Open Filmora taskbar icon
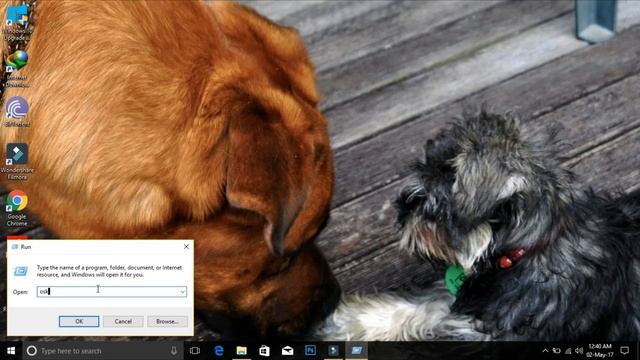The image size is (640, 360). pyautogui.click(x=333, y=351)
